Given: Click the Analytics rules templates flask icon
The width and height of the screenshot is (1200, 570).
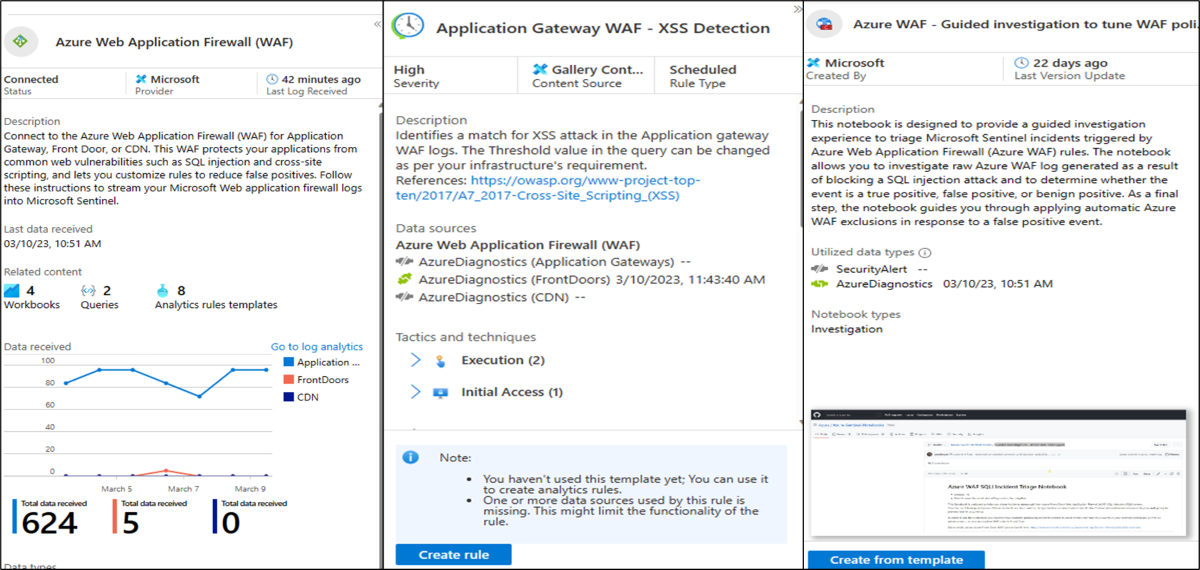Looking at the screenshot, I should coord(163,291).
